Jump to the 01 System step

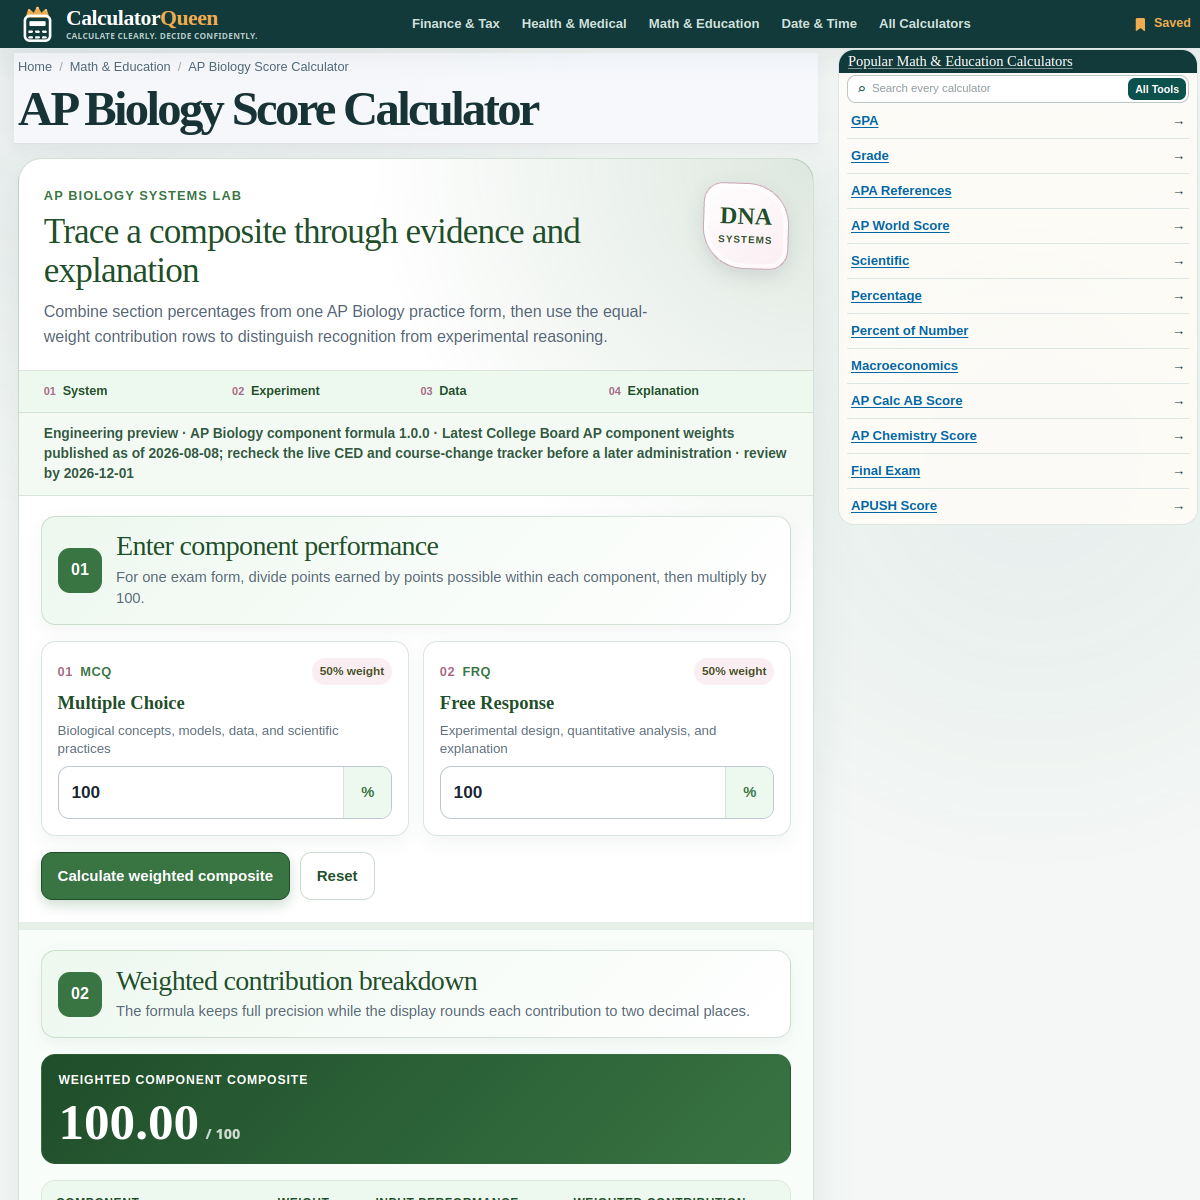76,391
